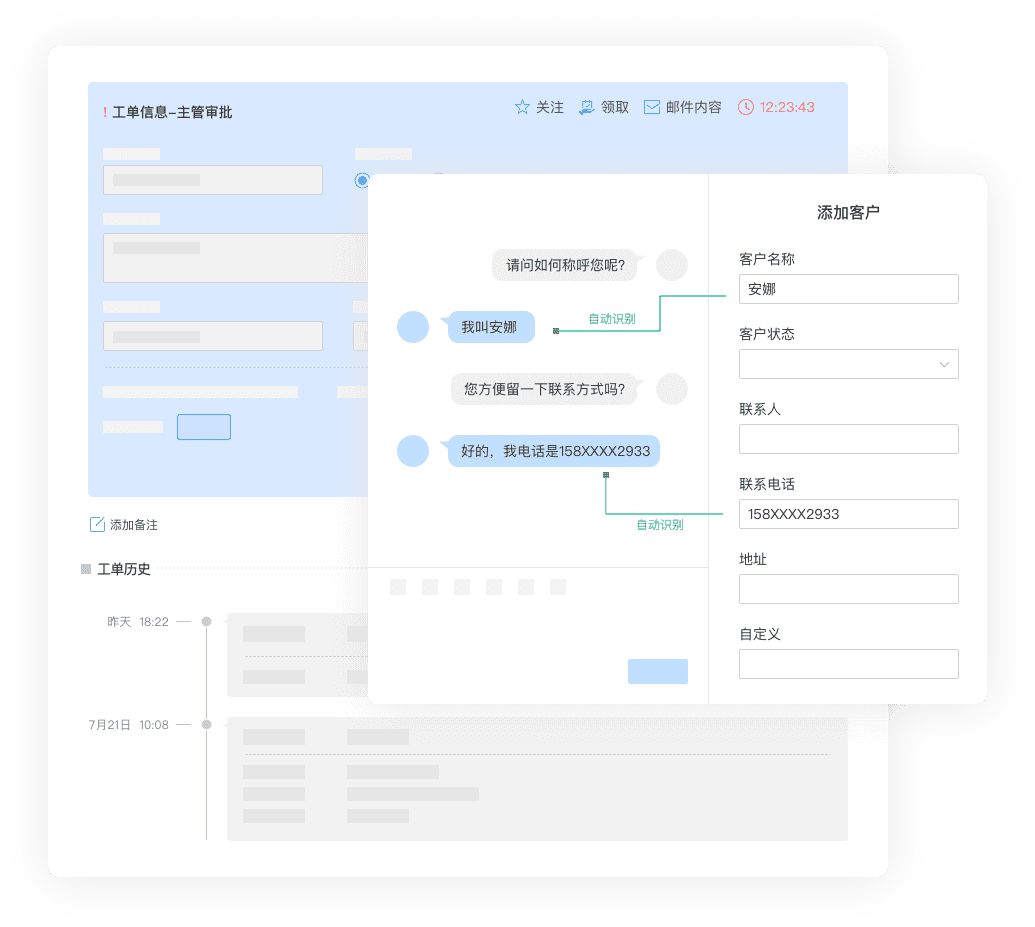Click the first gray input in ticket form
1035x927 pixels.
[x=213, y=180]
